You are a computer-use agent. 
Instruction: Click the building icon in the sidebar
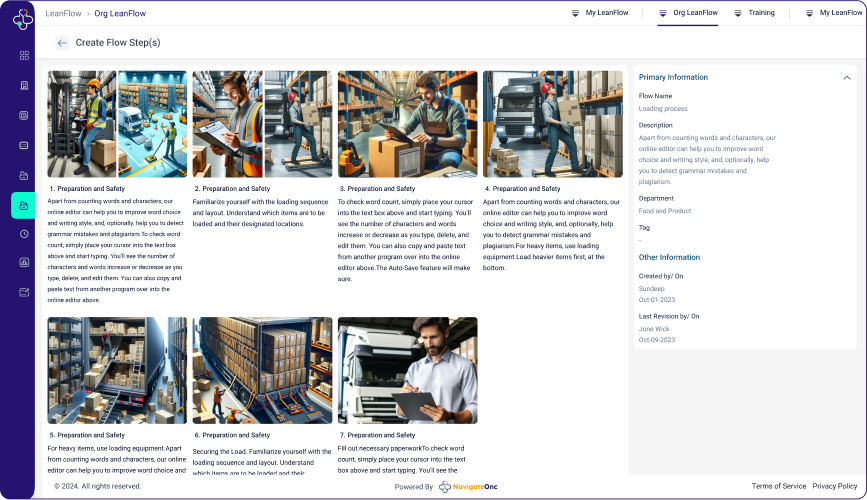(x=24, y=85)
